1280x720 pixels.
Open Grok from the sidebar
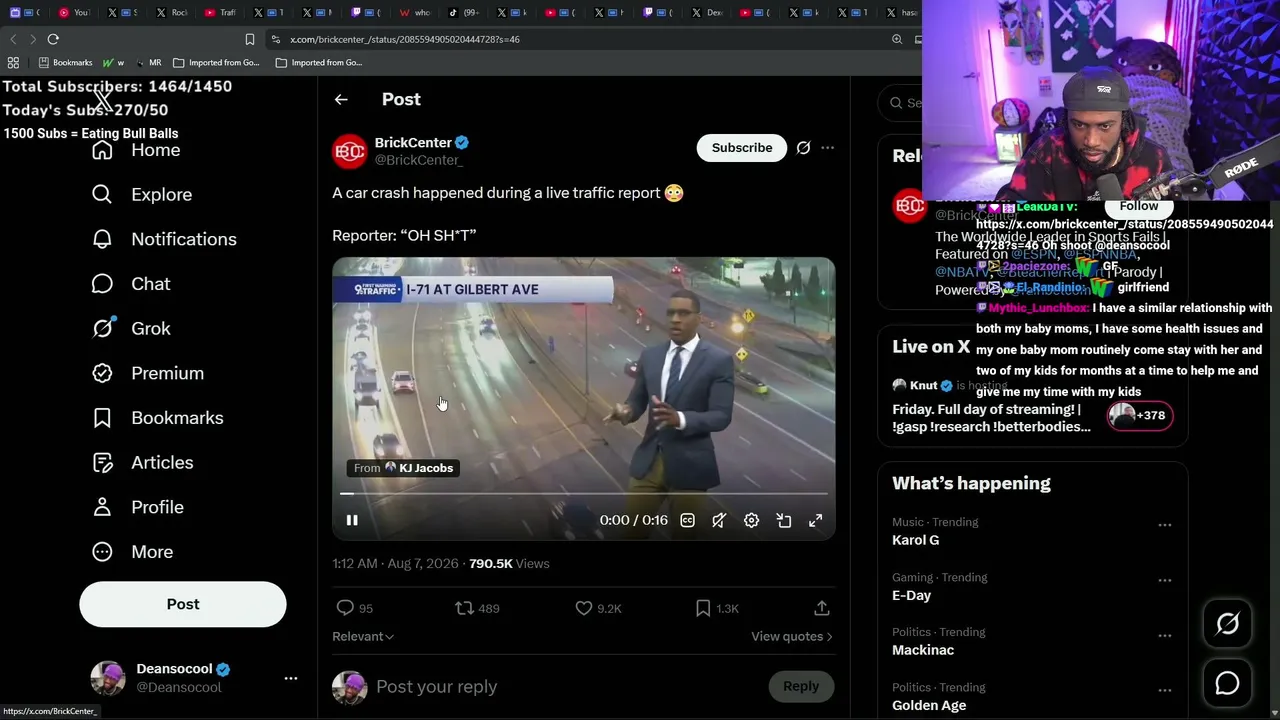[x=131, y=328]
